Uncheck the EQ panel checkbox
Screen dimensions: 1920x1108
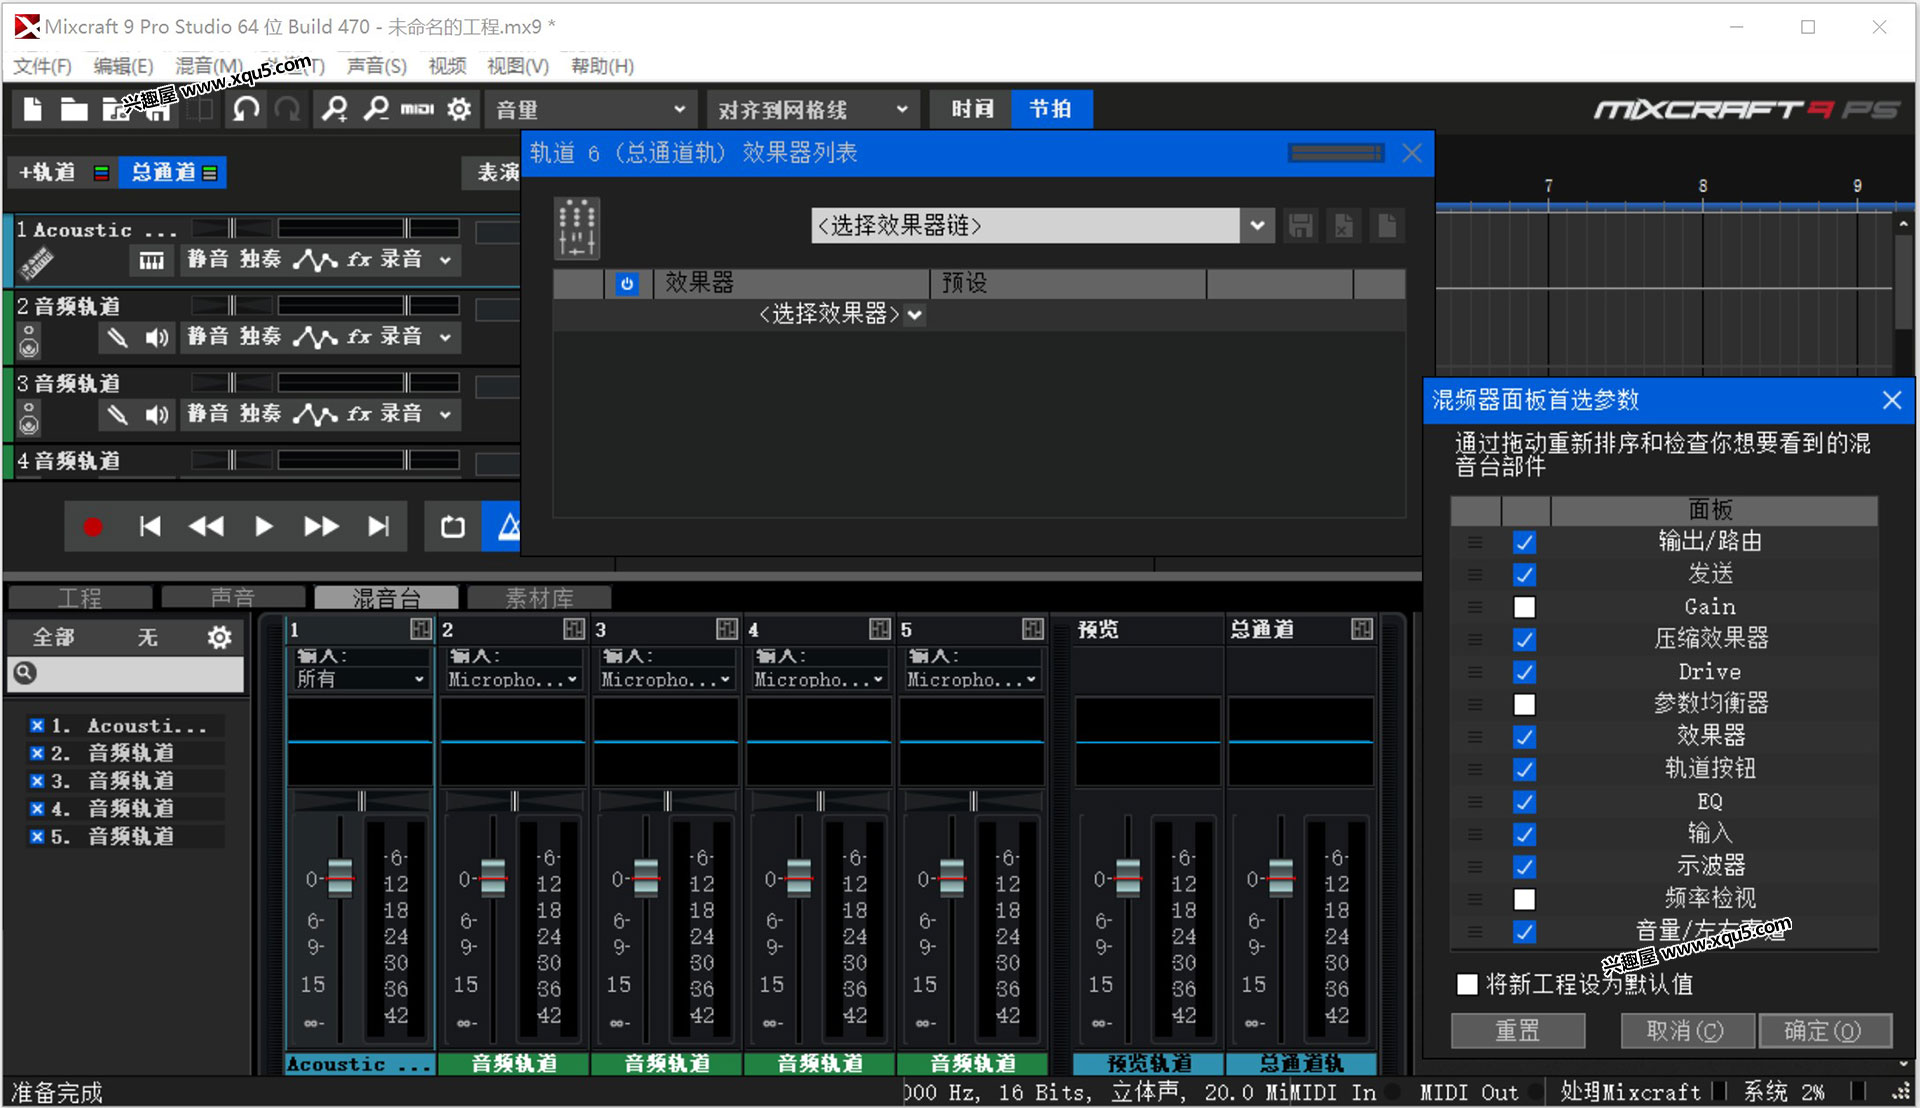(x=1525, y=802)
